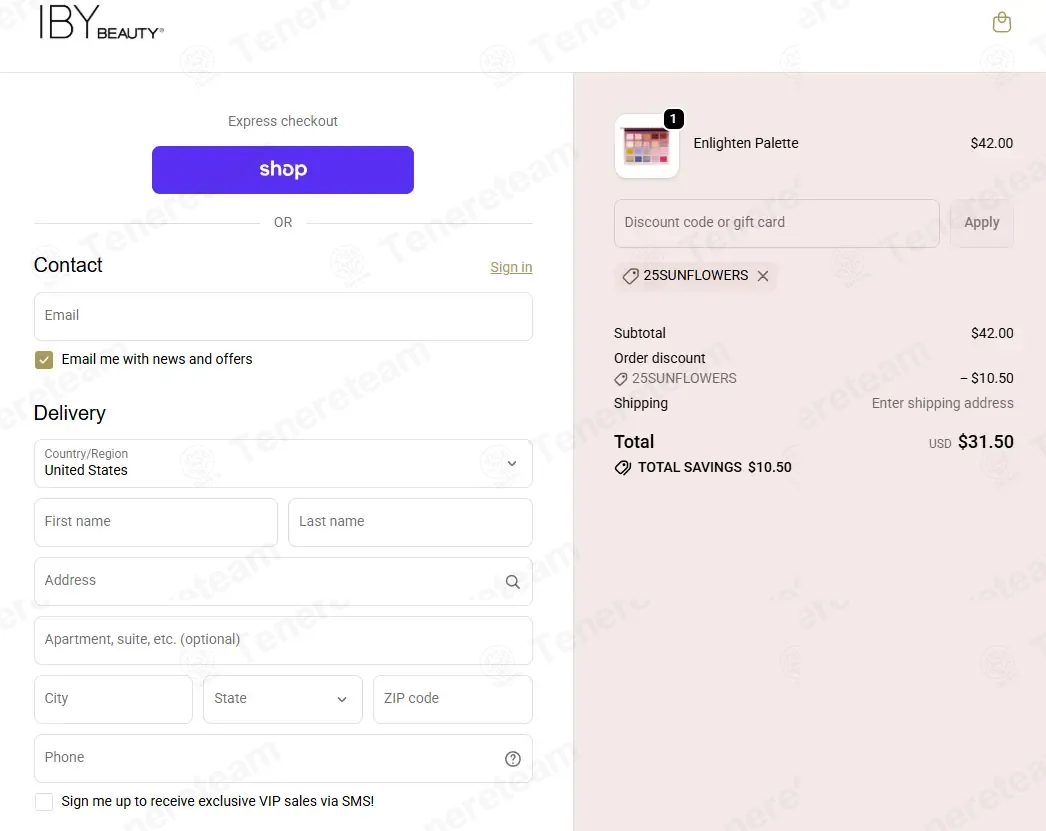Open the shopping bag cart icon

tap(1001, 23)
